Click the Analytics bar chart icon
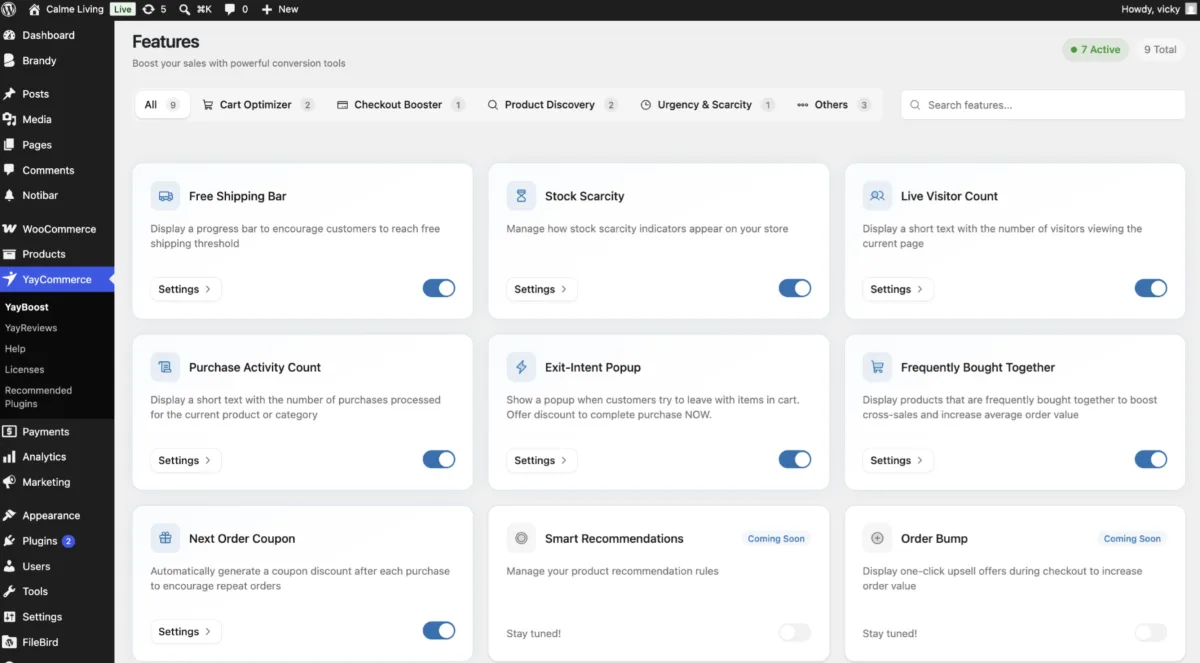This screenshot has width=1200, height=663. click(x=10, y=457)
